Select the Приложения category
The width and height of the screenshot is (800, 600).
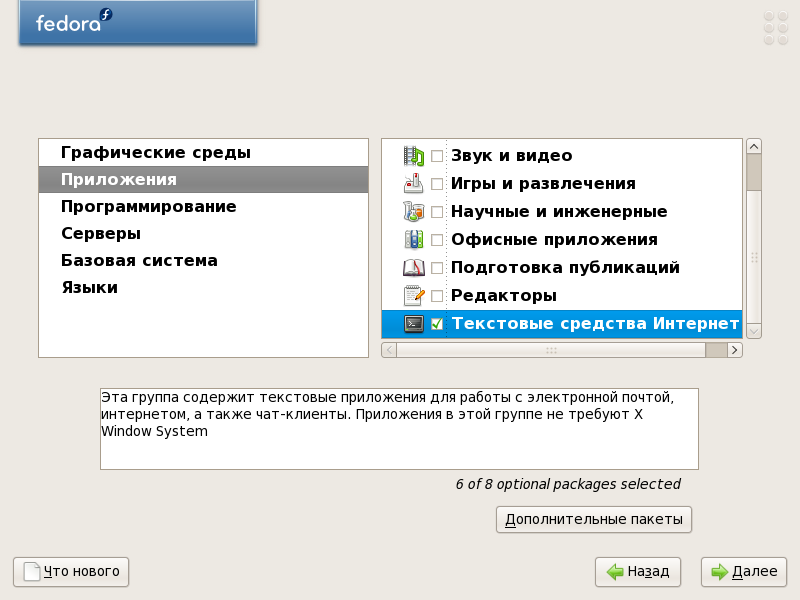[204, 180]
